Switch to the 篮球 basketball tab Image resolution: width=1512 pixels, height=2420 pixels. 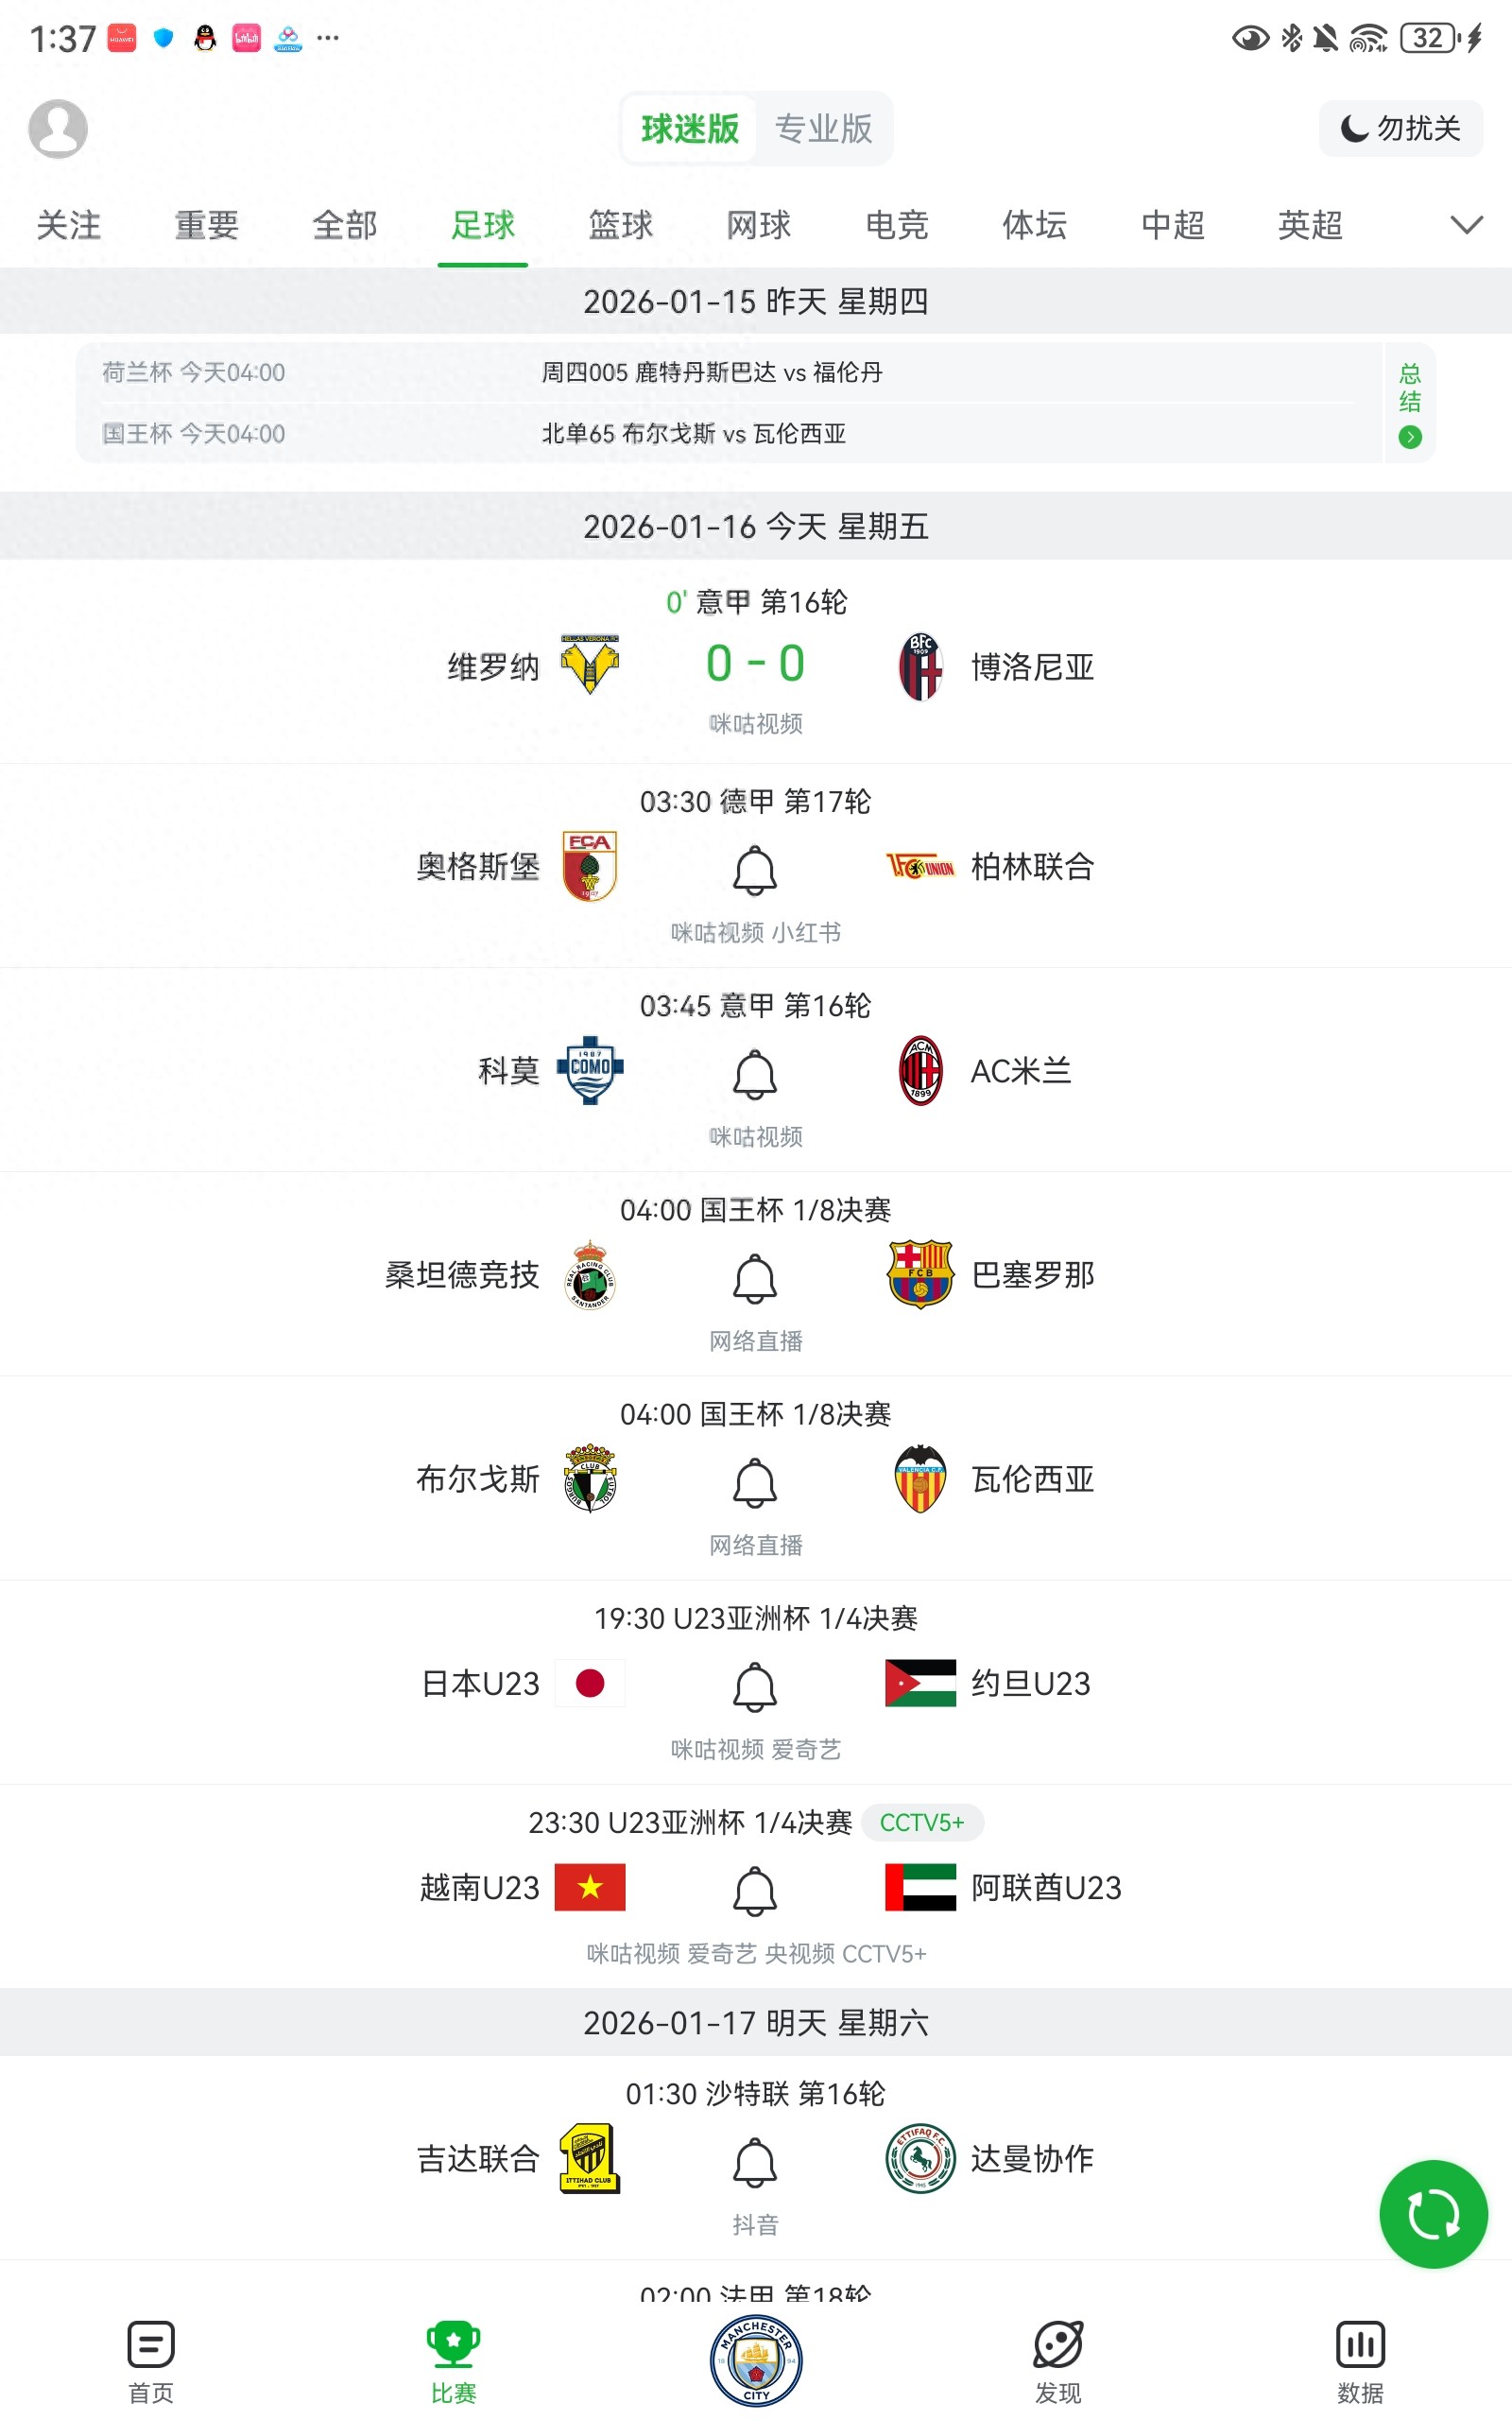620,225
